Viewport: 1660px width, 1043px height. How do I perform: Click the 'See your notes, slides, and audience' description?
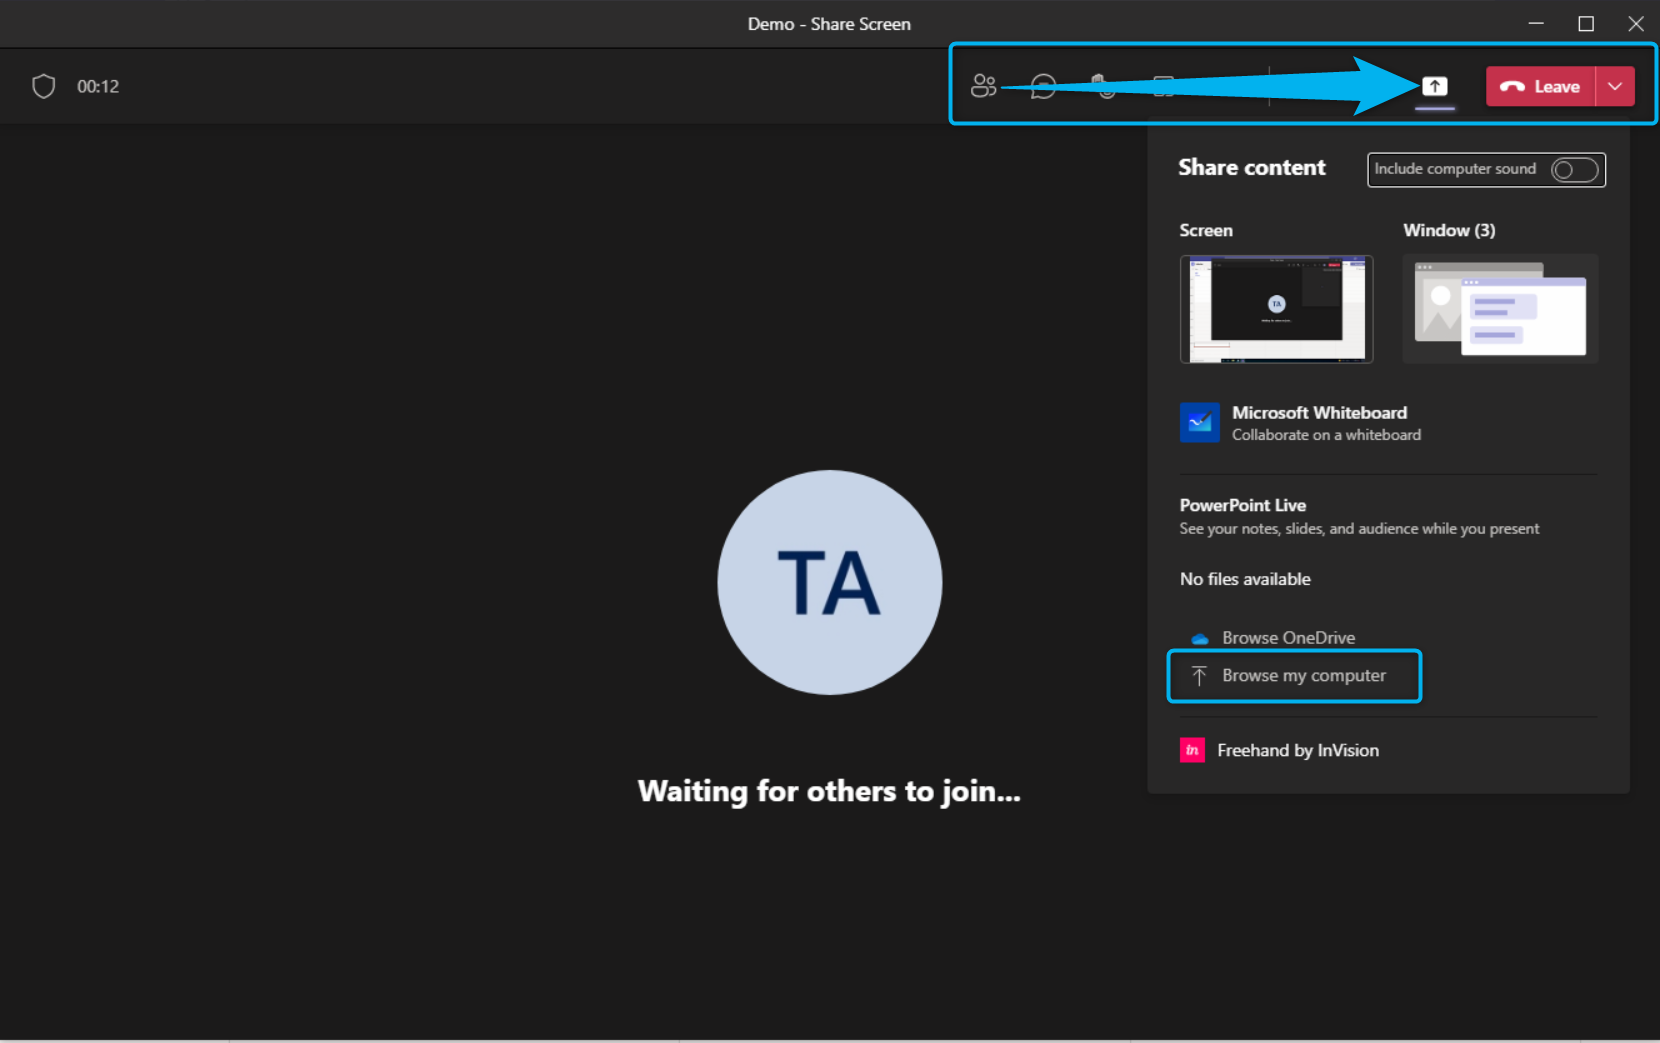[x=1359, y=529]
